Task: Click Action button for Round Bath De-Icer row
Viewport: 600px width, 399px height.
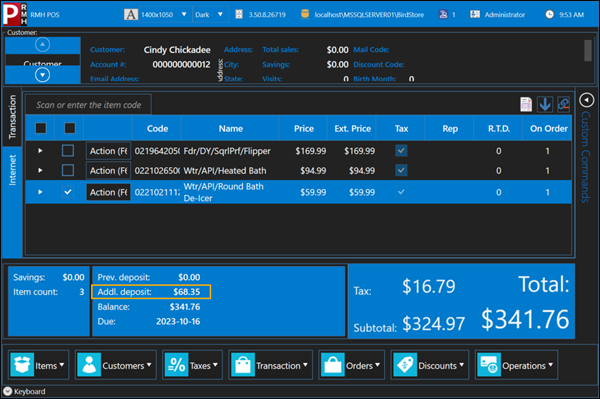Action: tap(108, 192)
